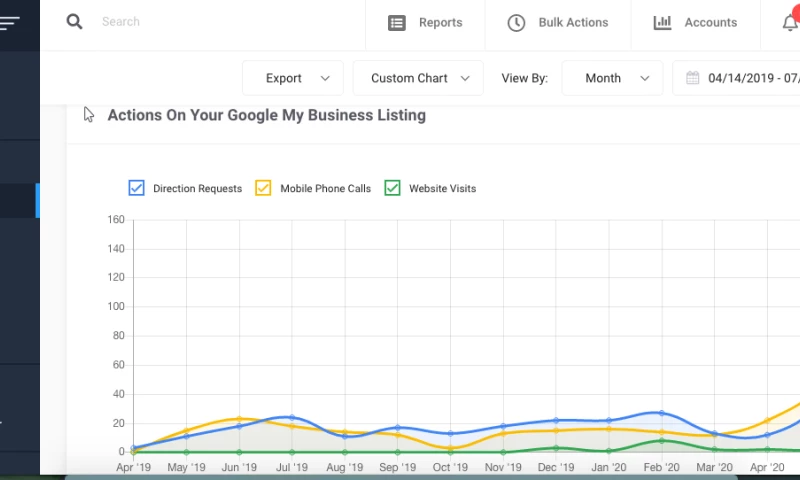Uncheck the Direction Requests series checkbox
800x480 pixels.
(x=137, y=188)
